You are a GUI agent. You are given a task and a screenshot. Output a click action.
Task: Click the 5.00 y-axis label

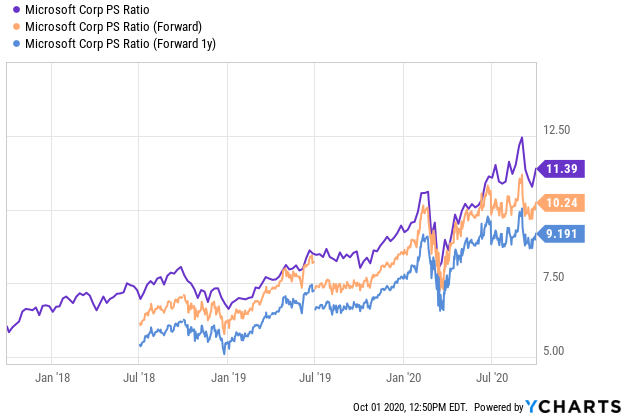(x=554, y=351)
